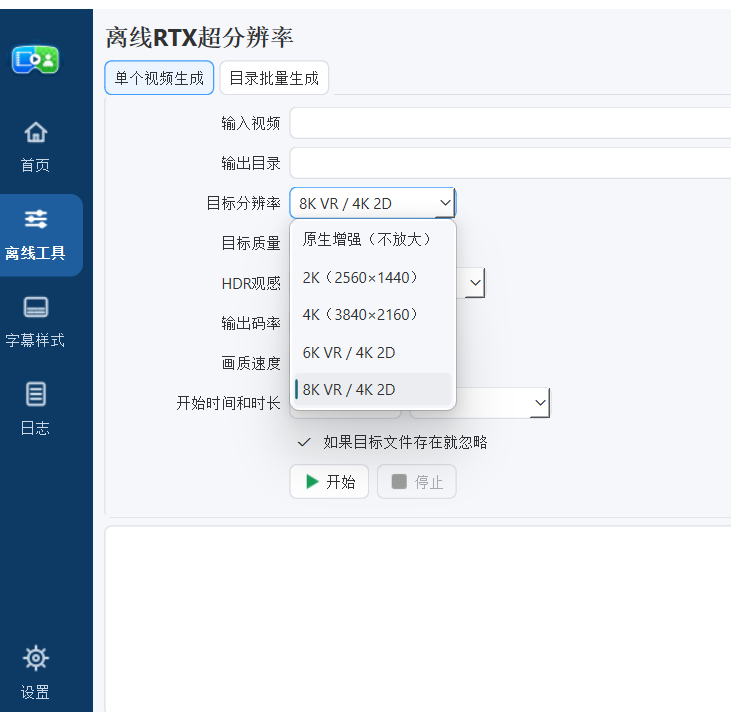Click the green play icon on 开始
The image size is (731, 712).
(x=312, y=482)
